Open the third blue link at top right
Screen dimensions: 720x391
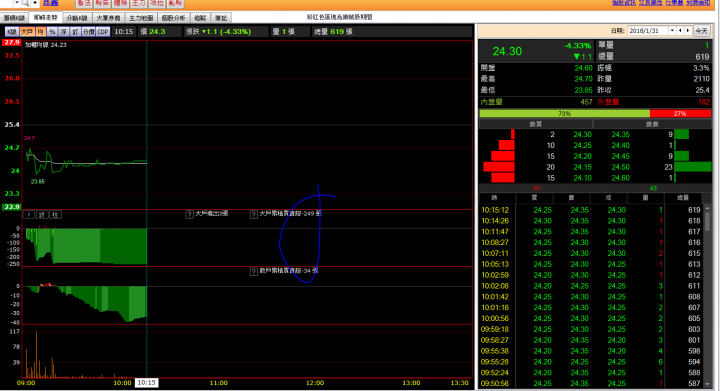(x=674, y=3)
